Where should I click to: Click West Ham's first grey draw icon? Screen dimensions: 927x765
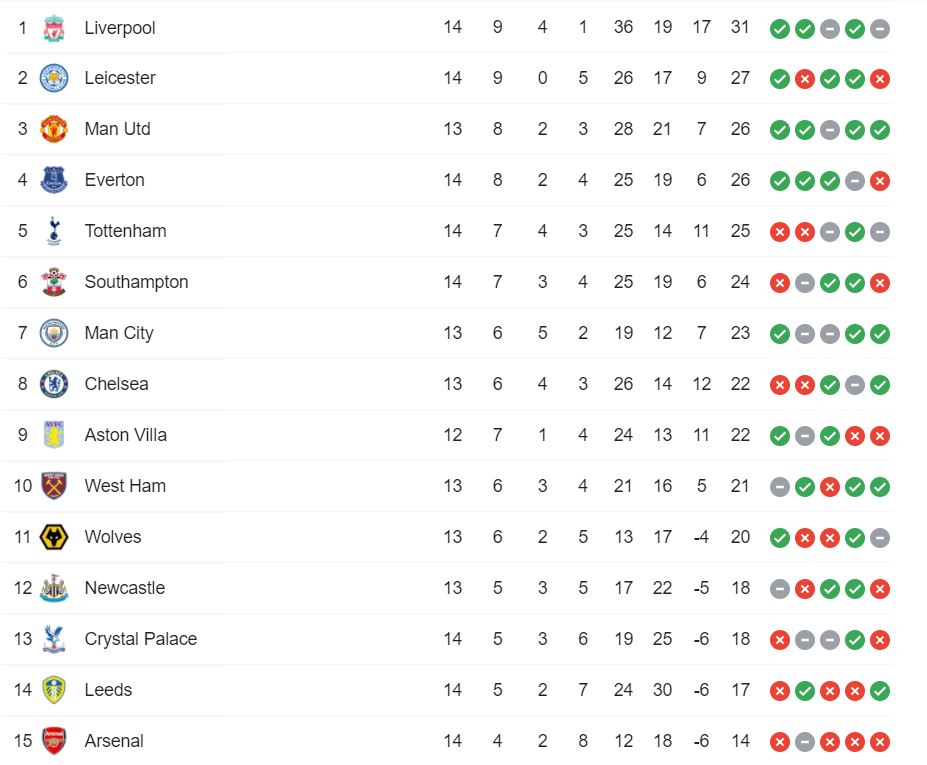pyautogui.click(x=780, y=487)
